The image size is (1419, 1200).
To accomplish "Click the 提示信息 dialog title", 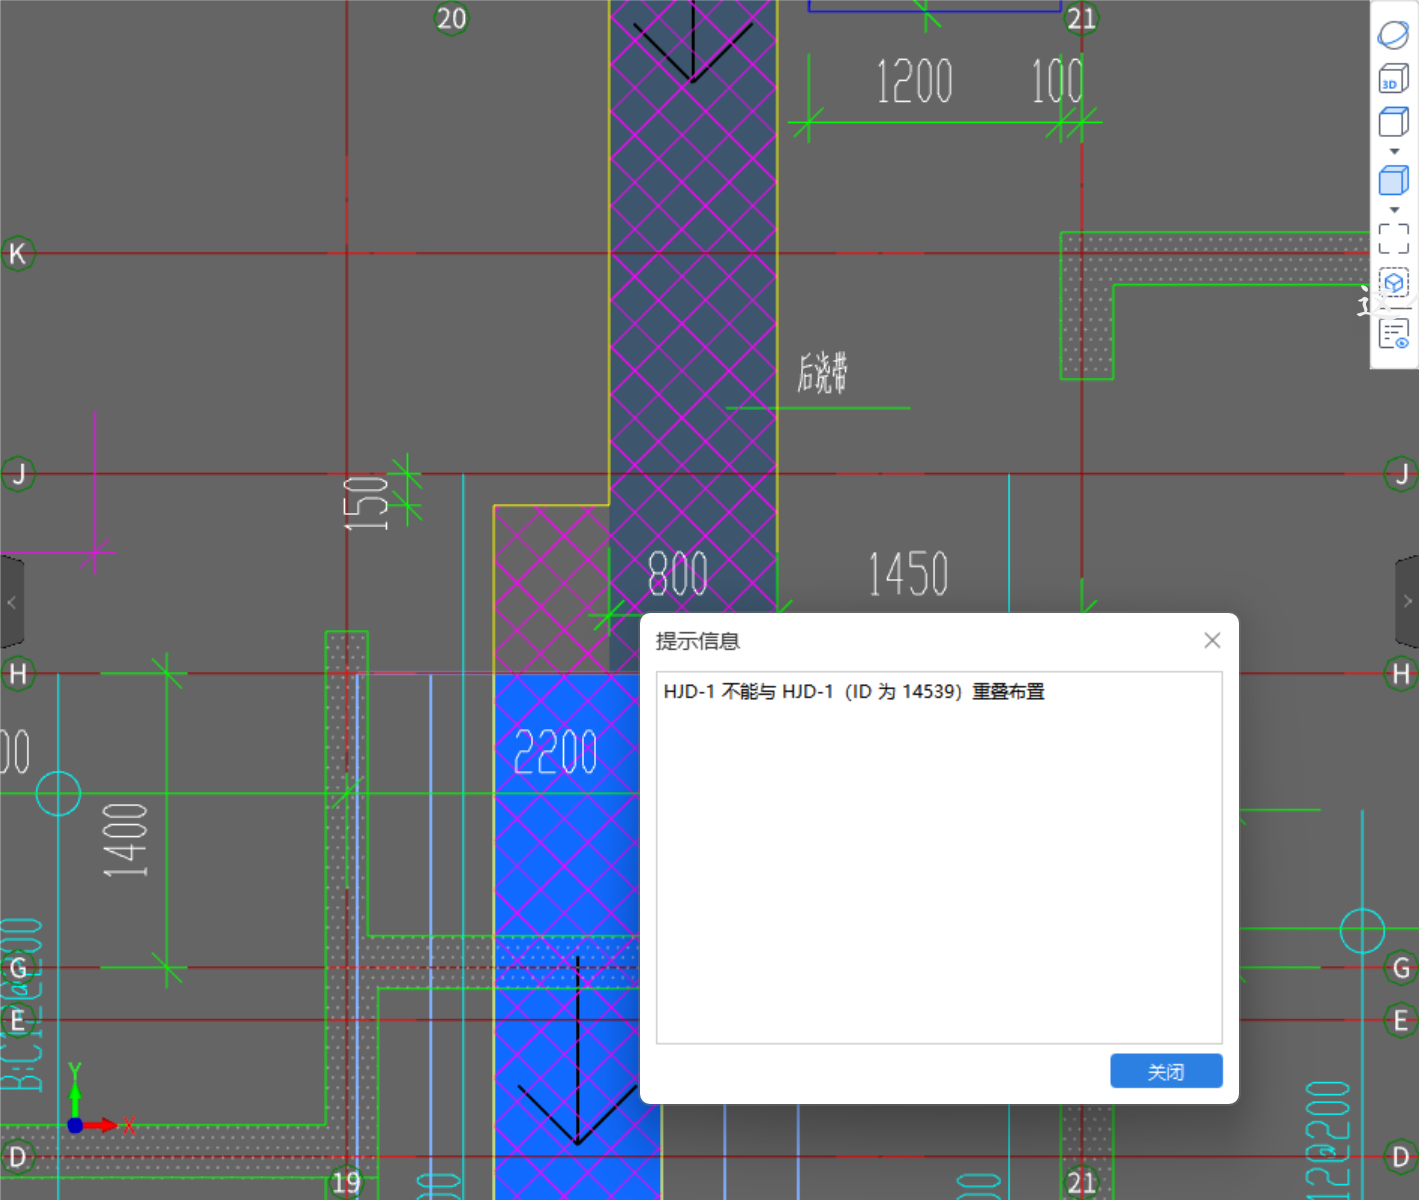I will click(697, 641).
